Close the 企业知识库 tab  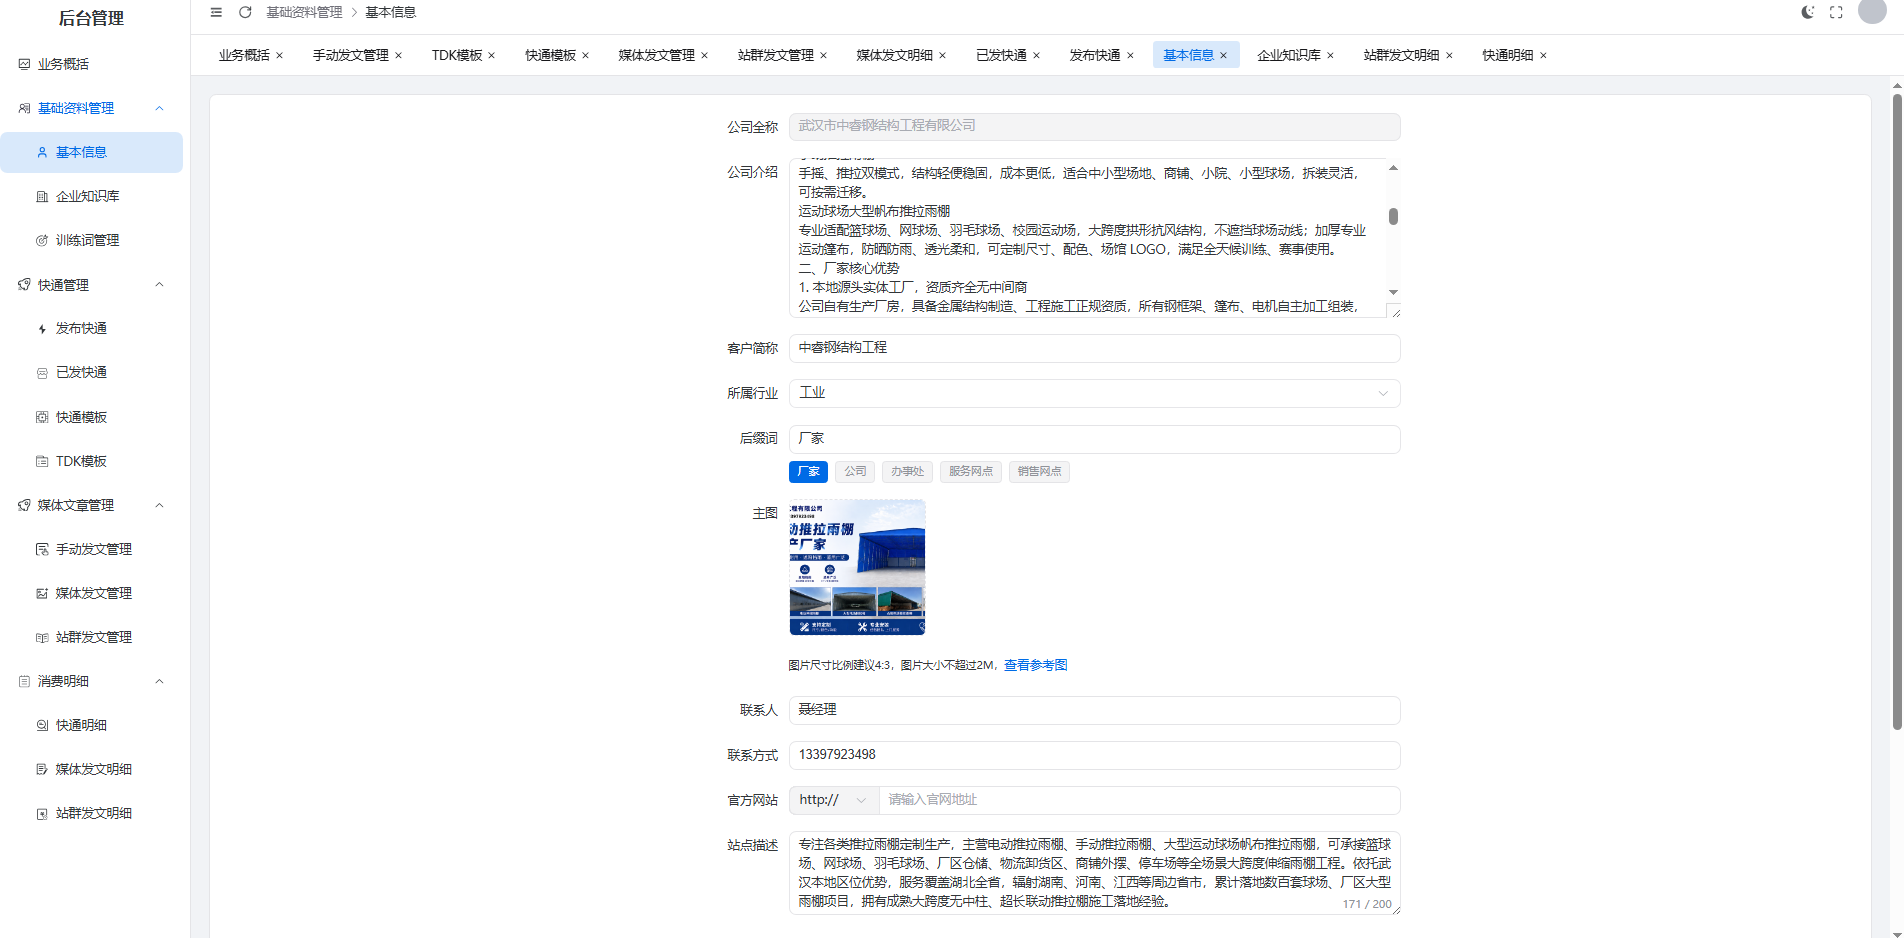coord(1331,55)
